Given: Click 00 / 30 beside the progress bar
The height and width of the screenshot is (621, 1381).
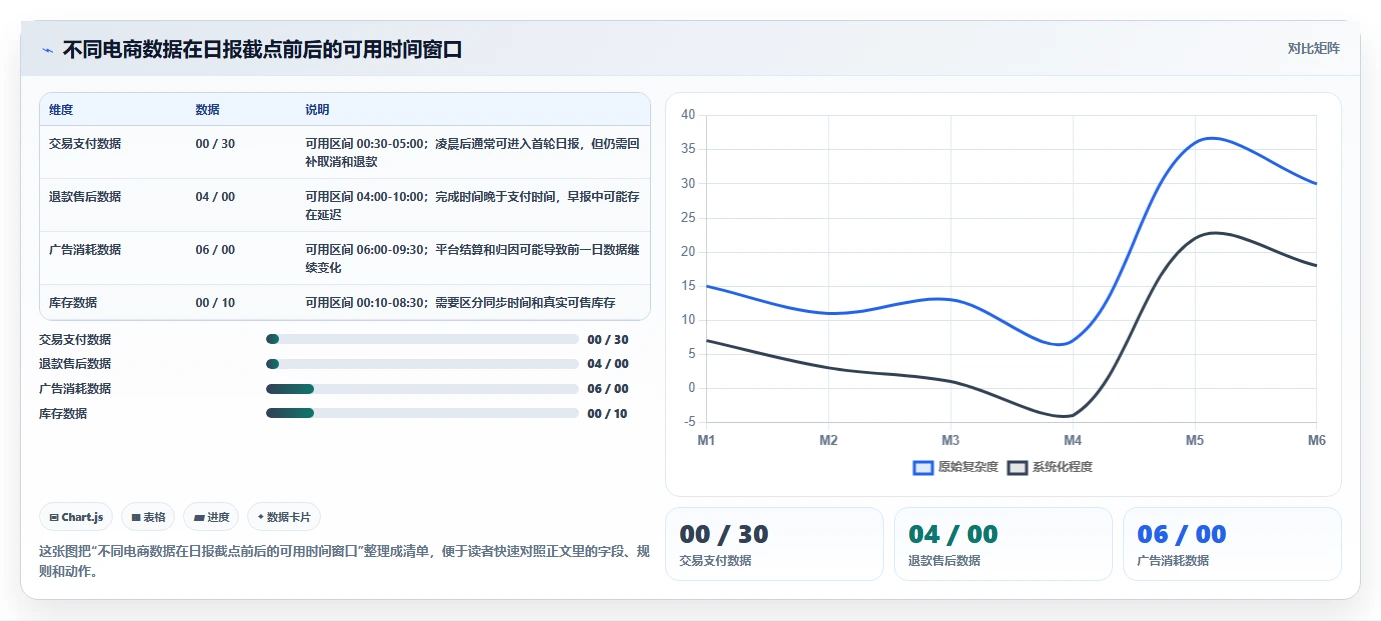Looking at the screenshot, I should [x=608, y=340].
